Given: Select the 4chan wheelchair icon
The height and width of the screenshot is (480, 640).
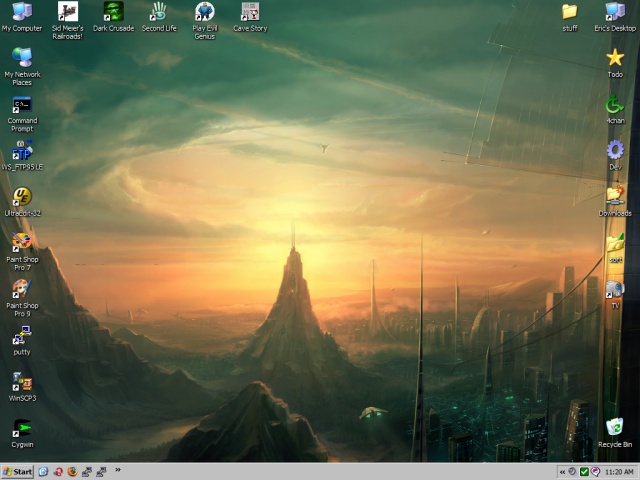Looking at the screenshot, I should [615, 109].
